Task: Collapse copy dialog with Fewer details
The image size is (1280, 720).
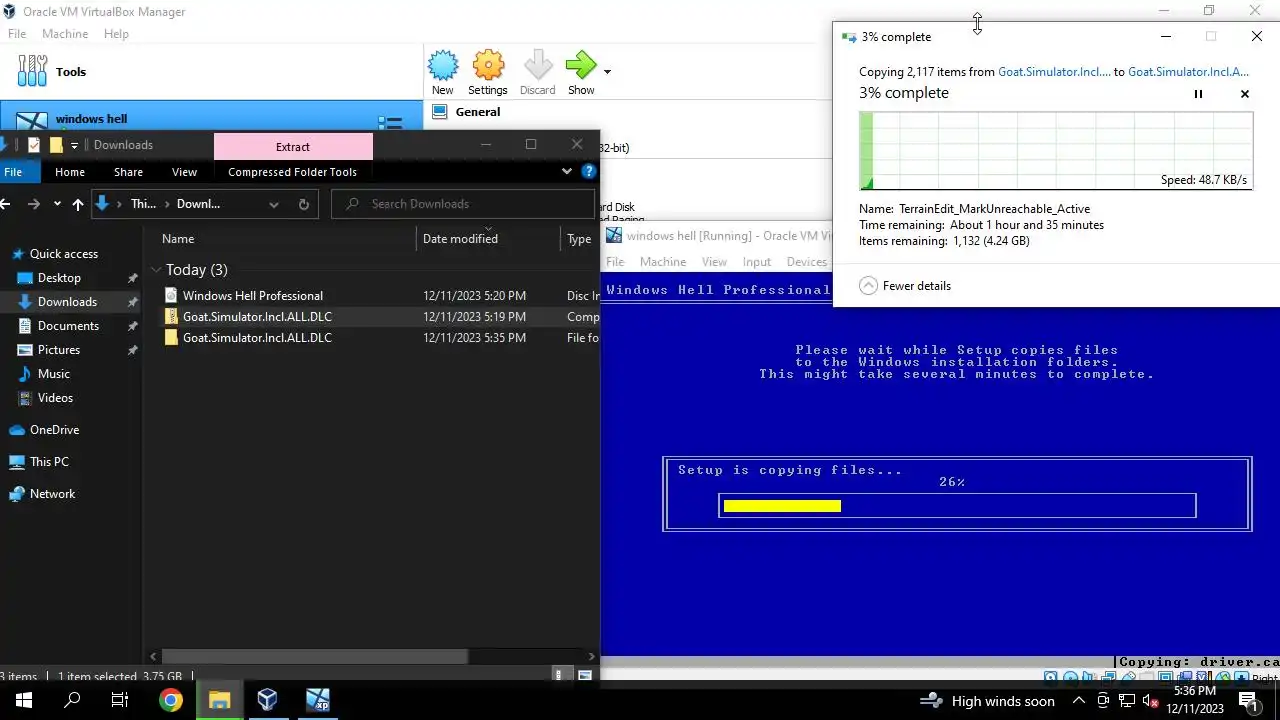Action: click(905, 286)
